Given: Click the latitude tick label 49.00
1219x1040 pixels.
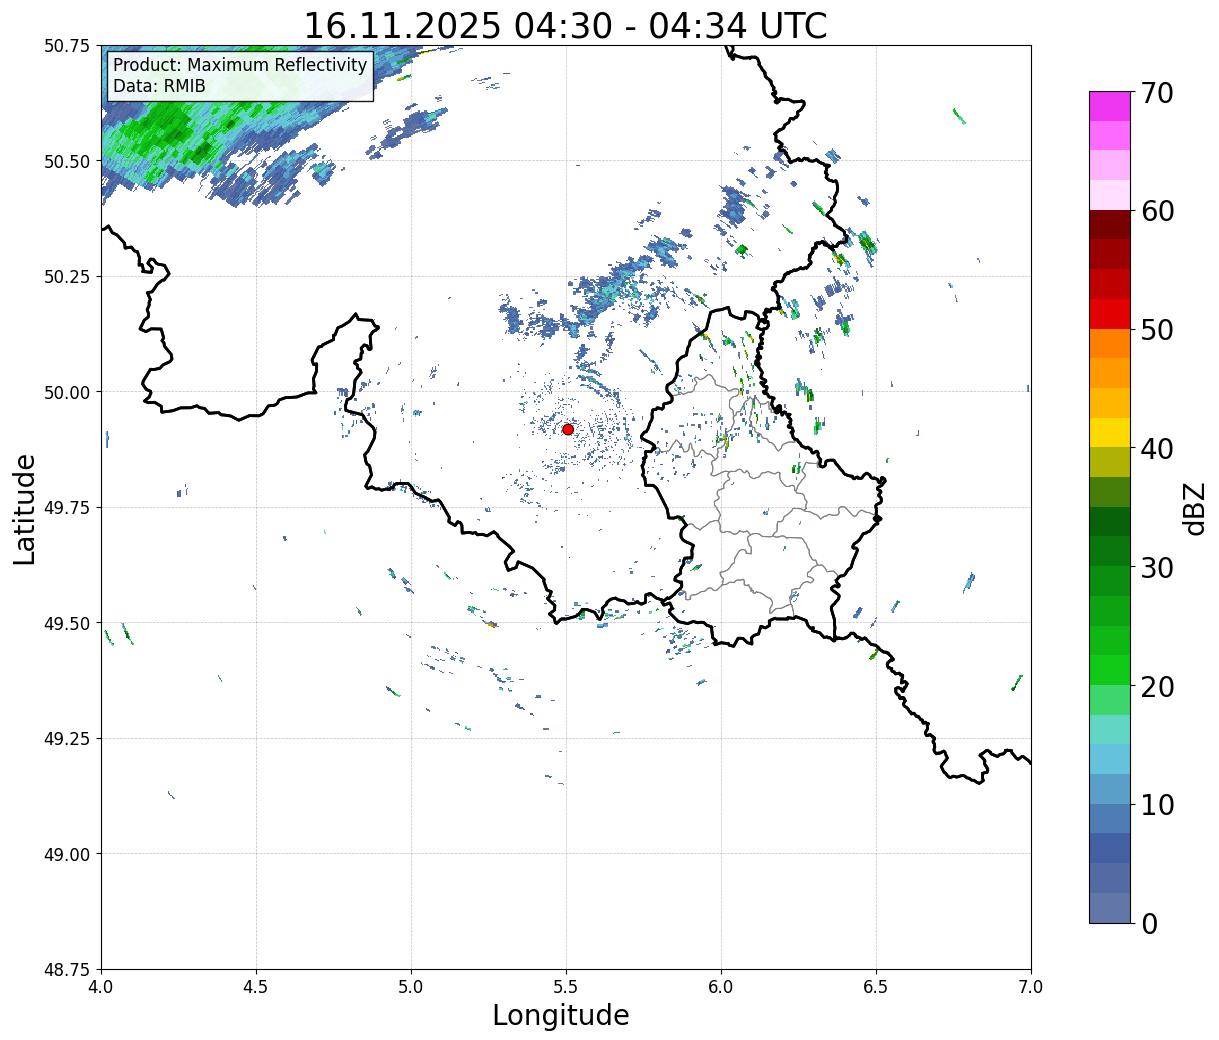Looking at the screenshot, I should [67, 854].
